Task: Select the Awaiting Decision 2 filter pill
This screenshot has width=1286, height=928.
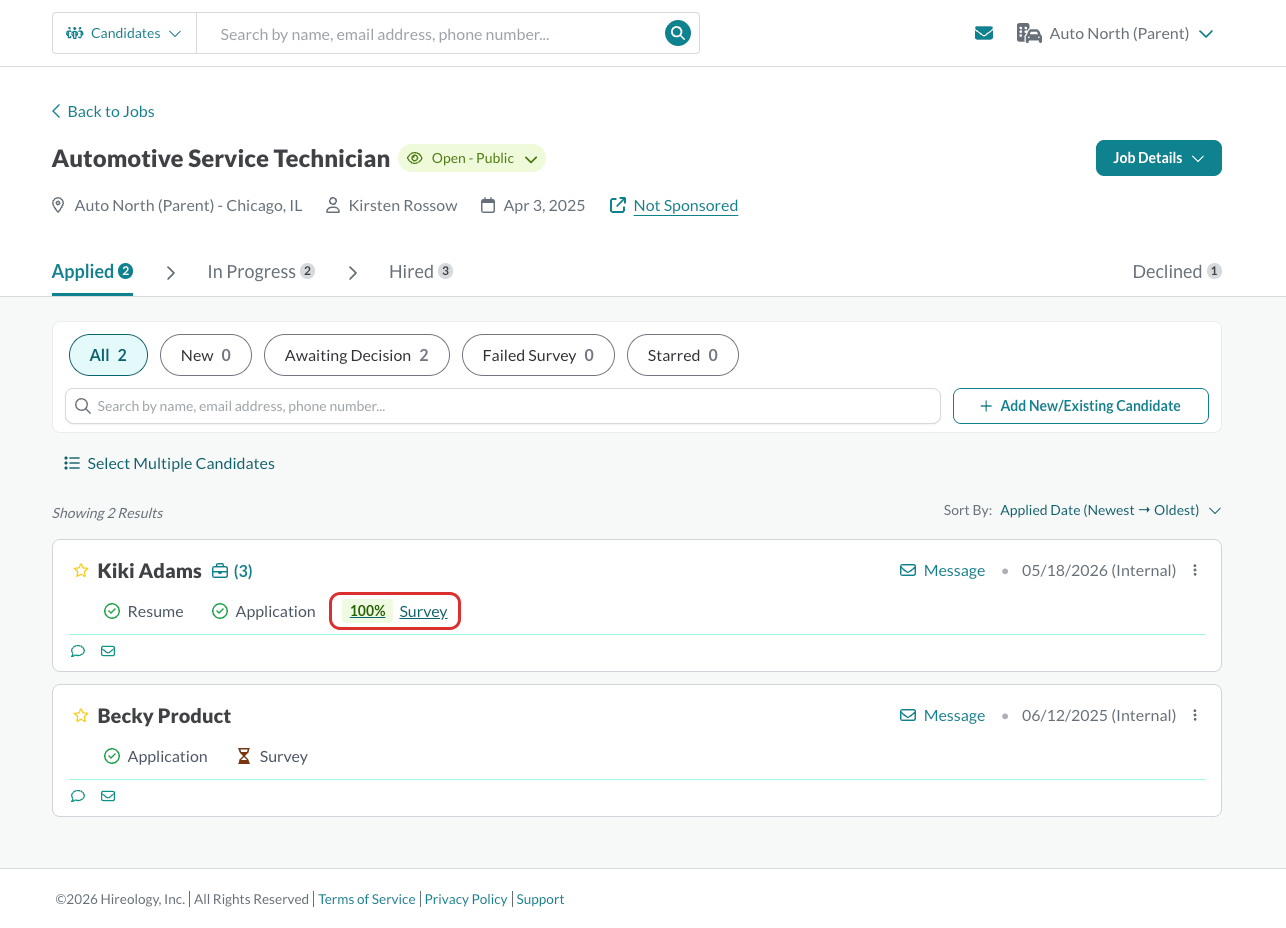Action: [357, 355]
